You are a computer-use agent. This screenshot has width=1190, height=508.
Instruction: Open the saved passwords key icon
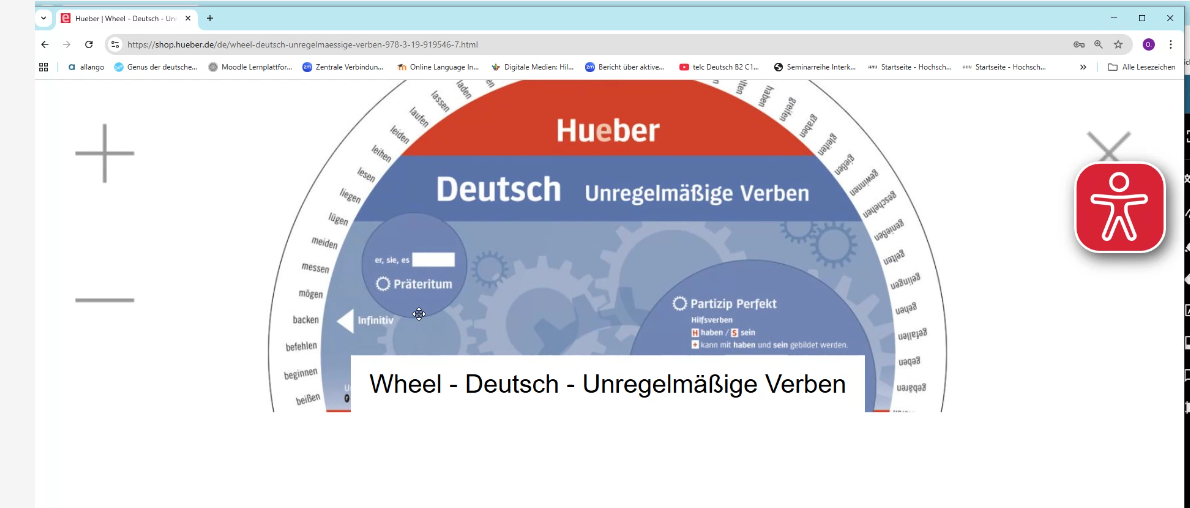[x=1078, y=45]
